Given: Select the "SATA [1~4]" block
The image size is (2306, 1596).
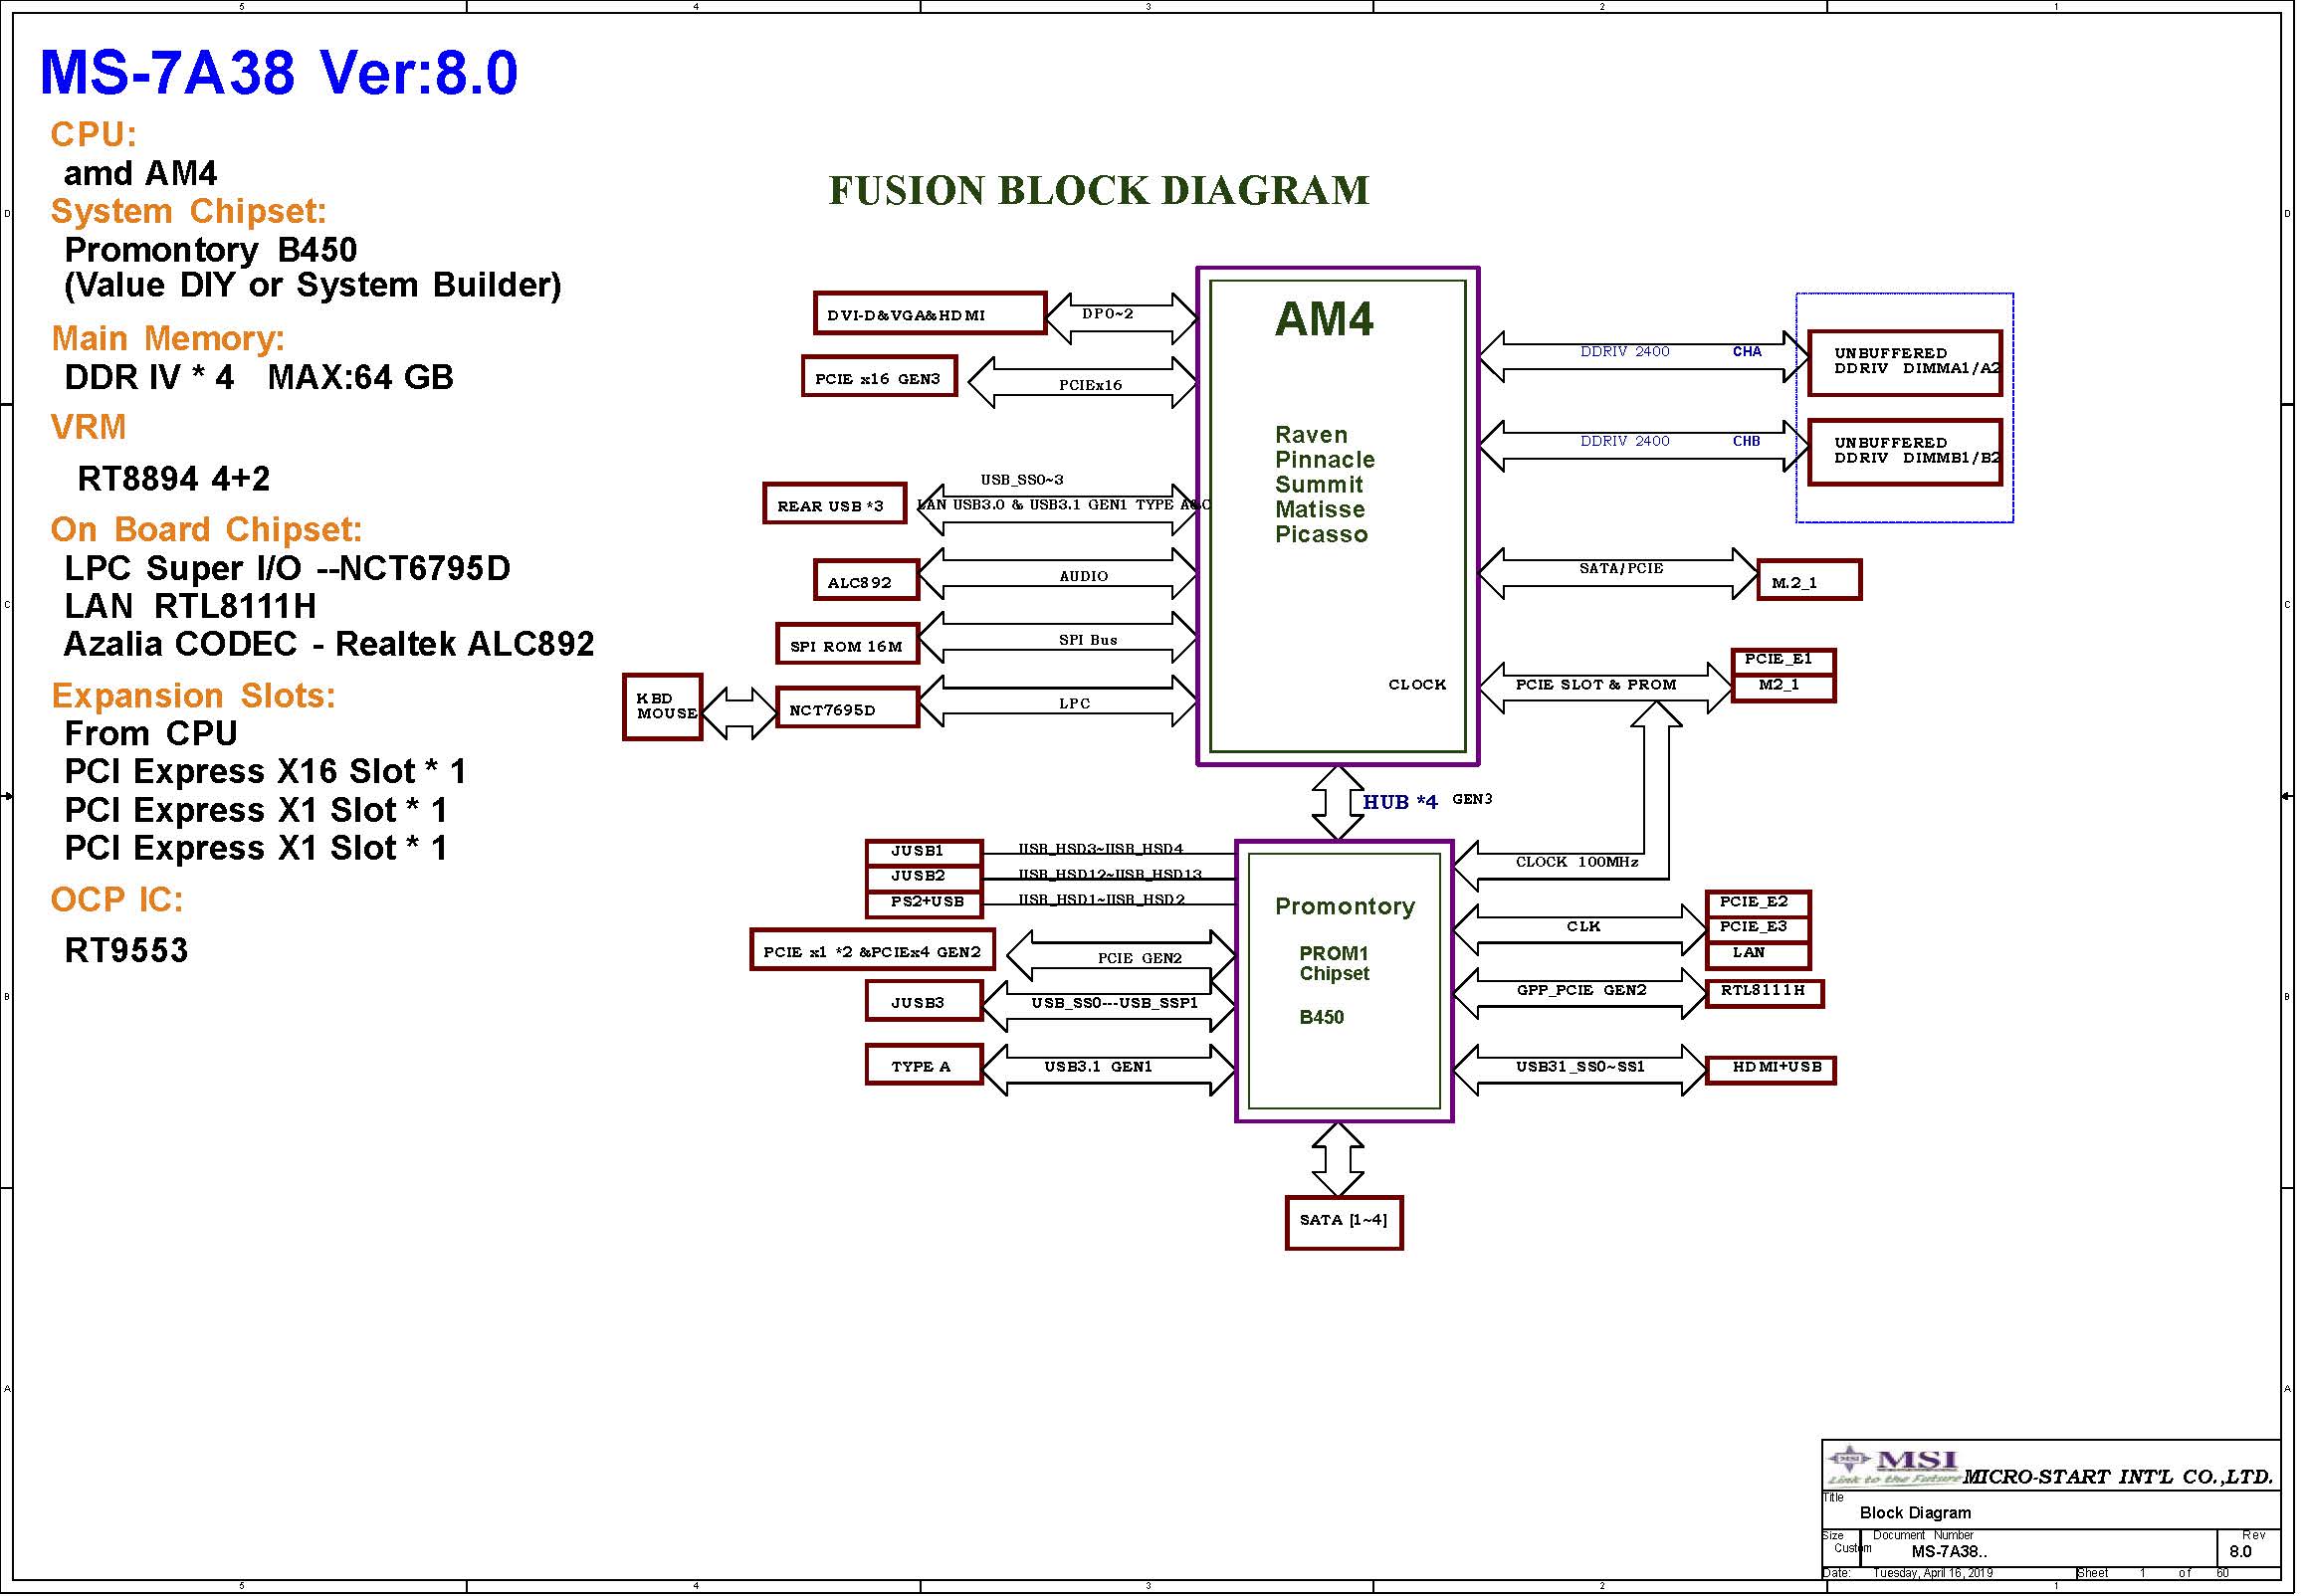Looking at the screenshot, I should (1344, 1222).
